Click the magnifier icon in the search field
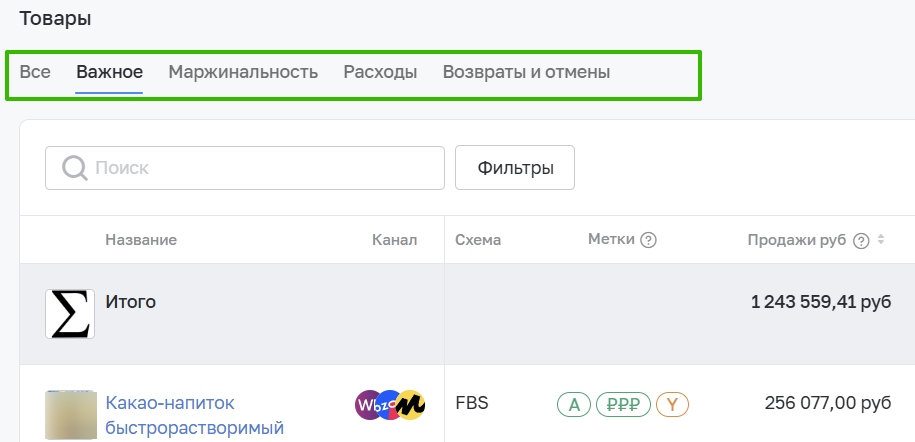This screenshot has width=915, height=442. (x=75, y=168)
